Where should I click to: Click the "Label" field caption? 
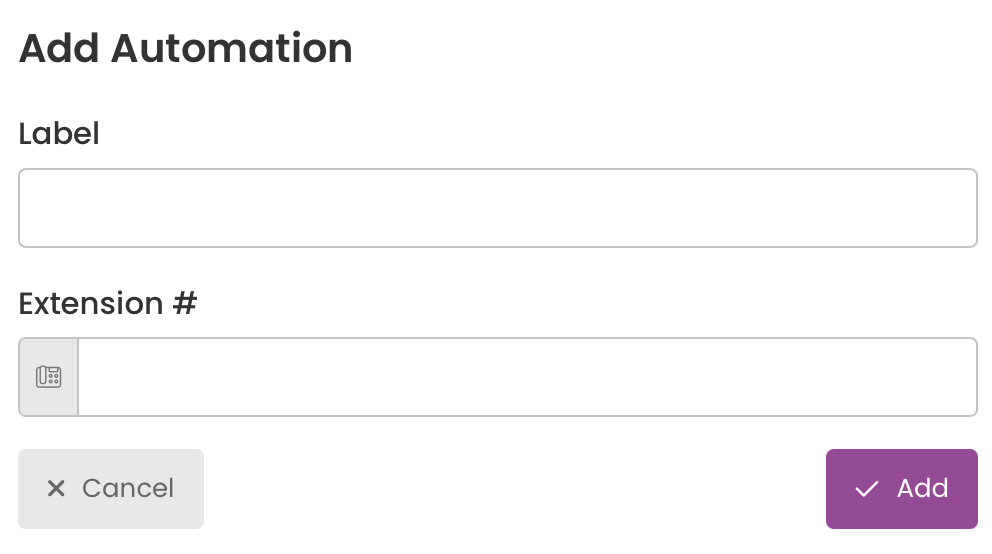(x=59, y=133)
